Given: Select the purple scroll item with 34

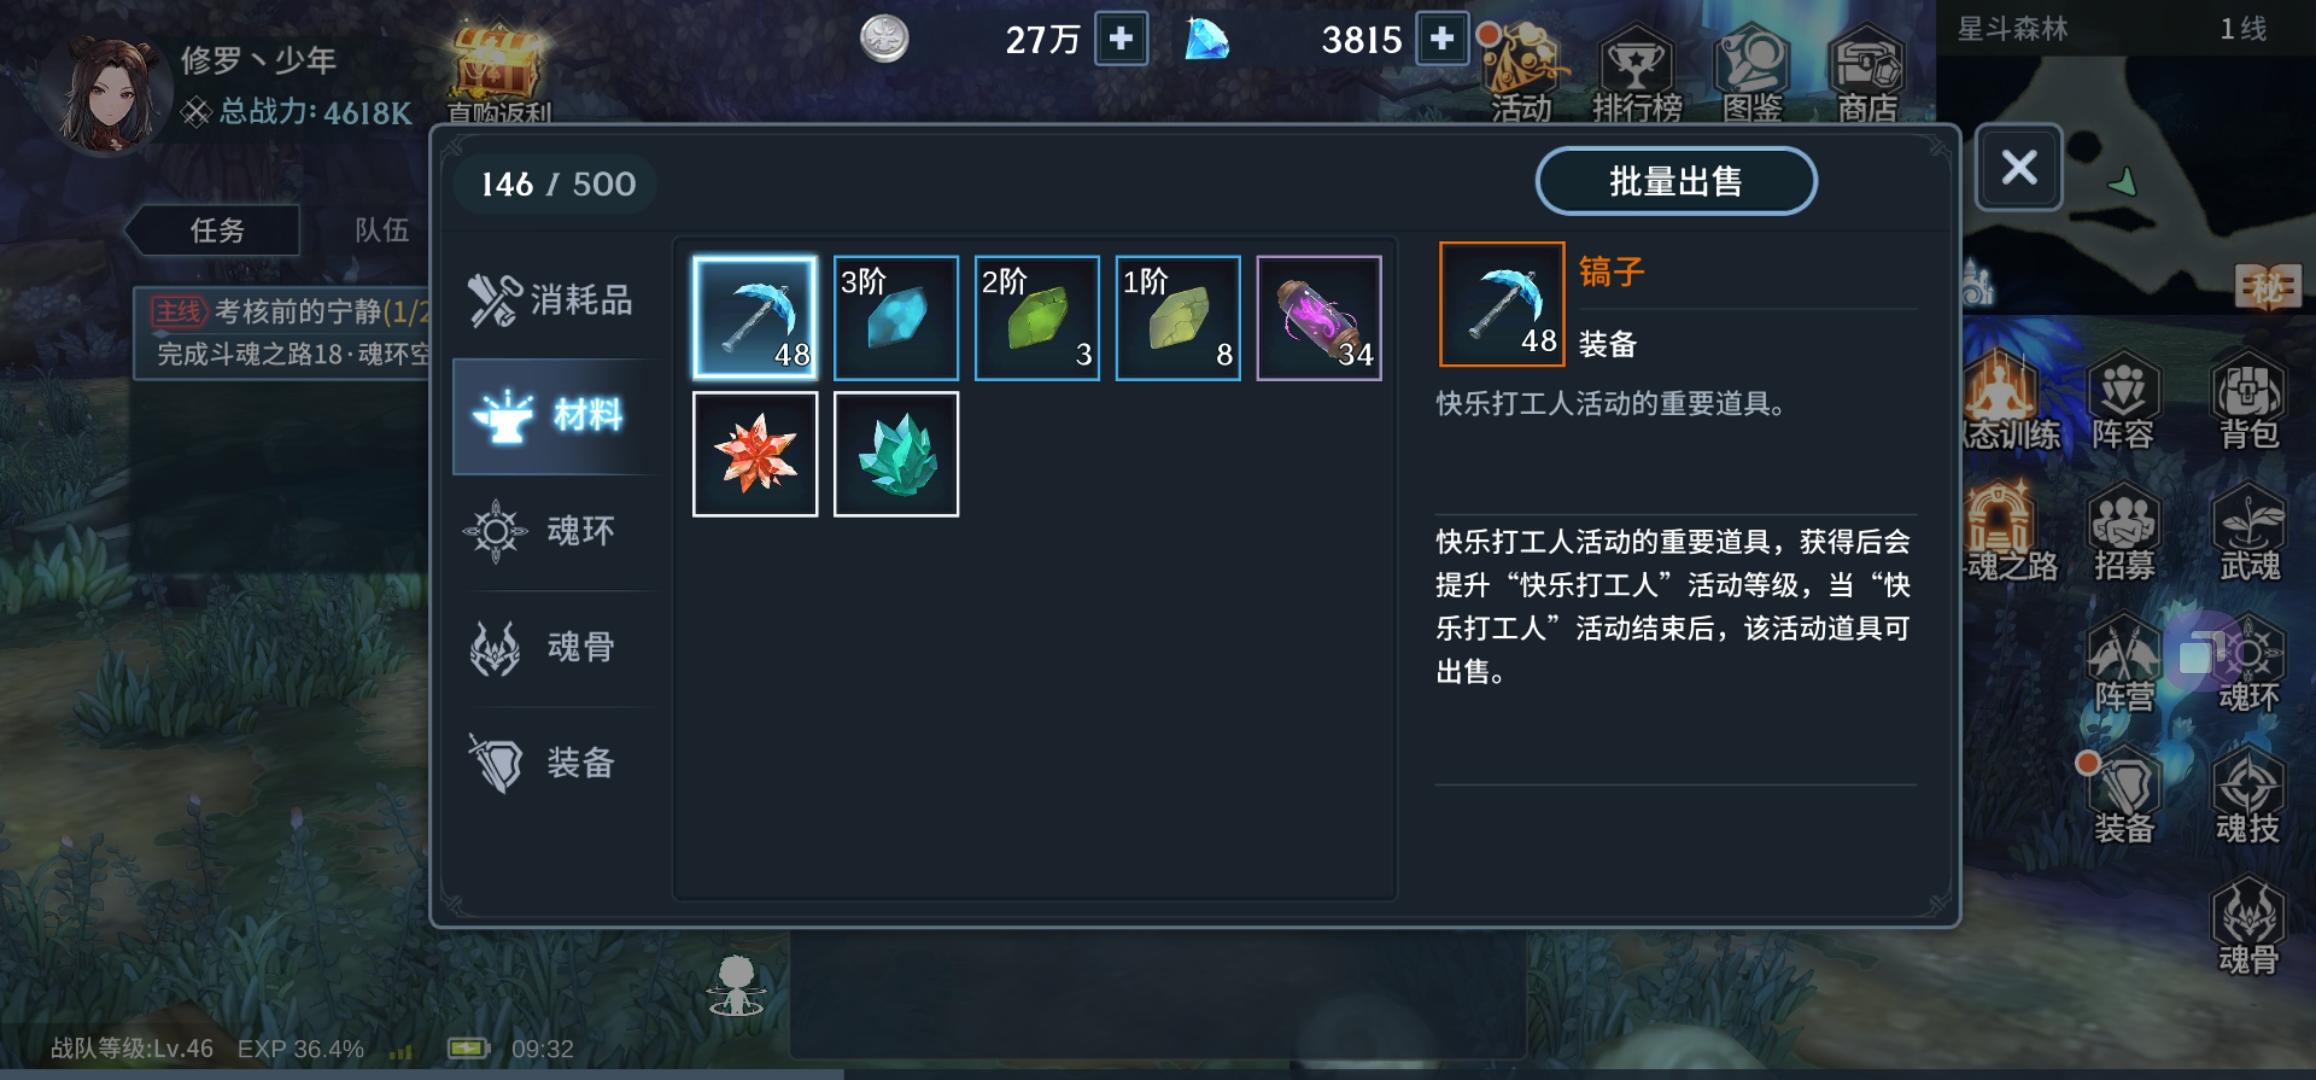Looking at the screenshot, I should [1319, 317].
